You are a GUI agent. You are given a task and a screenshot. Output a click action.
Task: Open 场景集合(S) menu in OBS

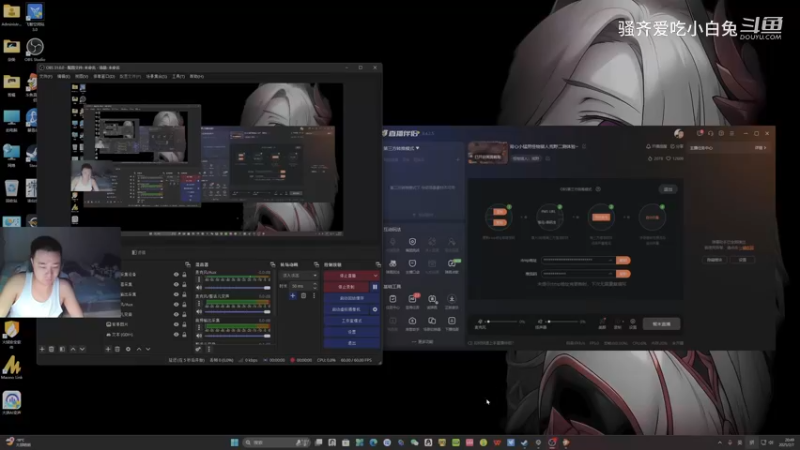(x=156, y=77)
